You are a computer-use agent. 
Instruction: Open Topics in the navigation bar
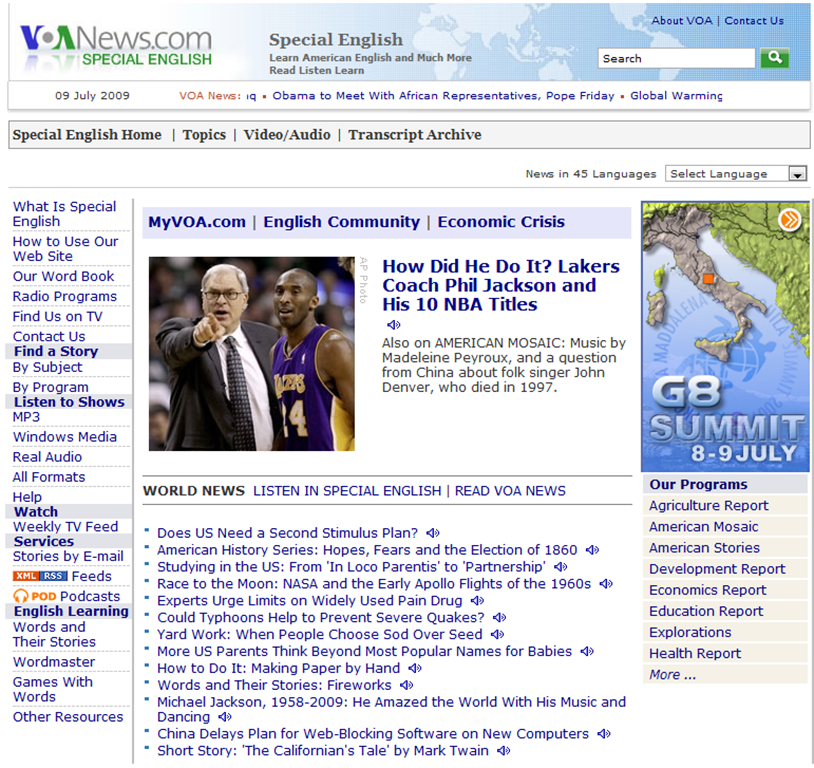pyautogui.click(x=204, y=135)
